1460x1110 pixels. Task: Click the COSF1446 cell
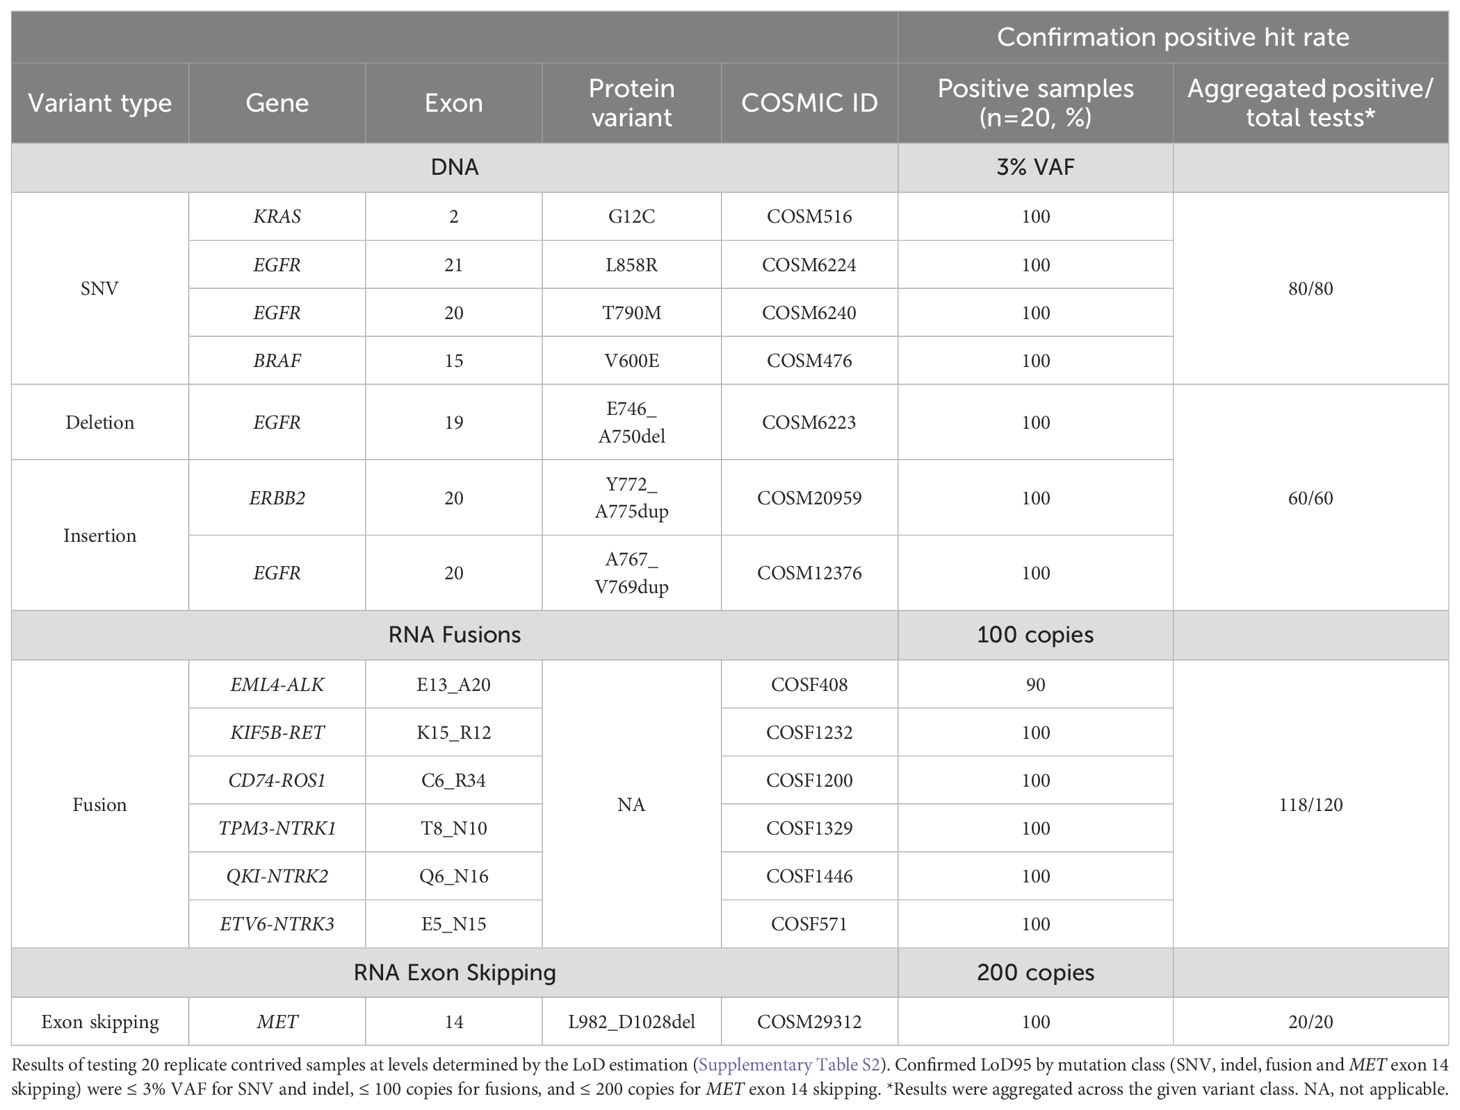(809, 876)
